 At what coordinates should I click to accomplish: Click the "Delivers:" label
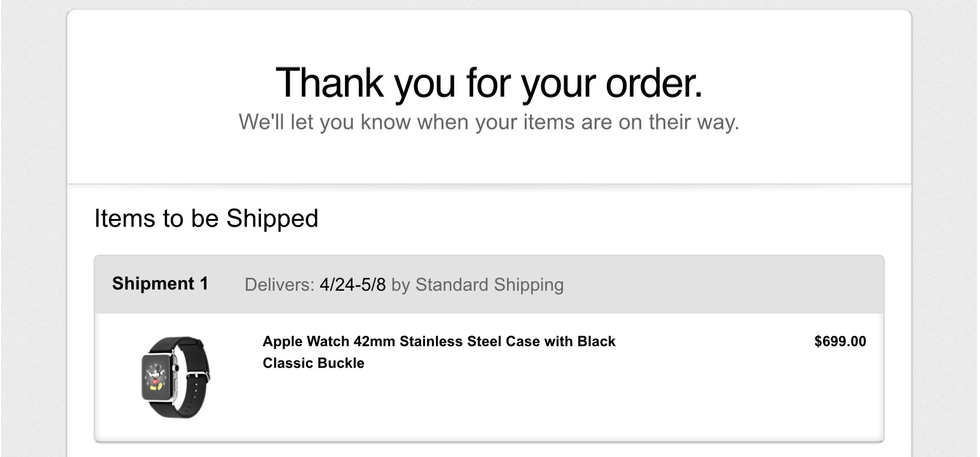coord(279,285)
